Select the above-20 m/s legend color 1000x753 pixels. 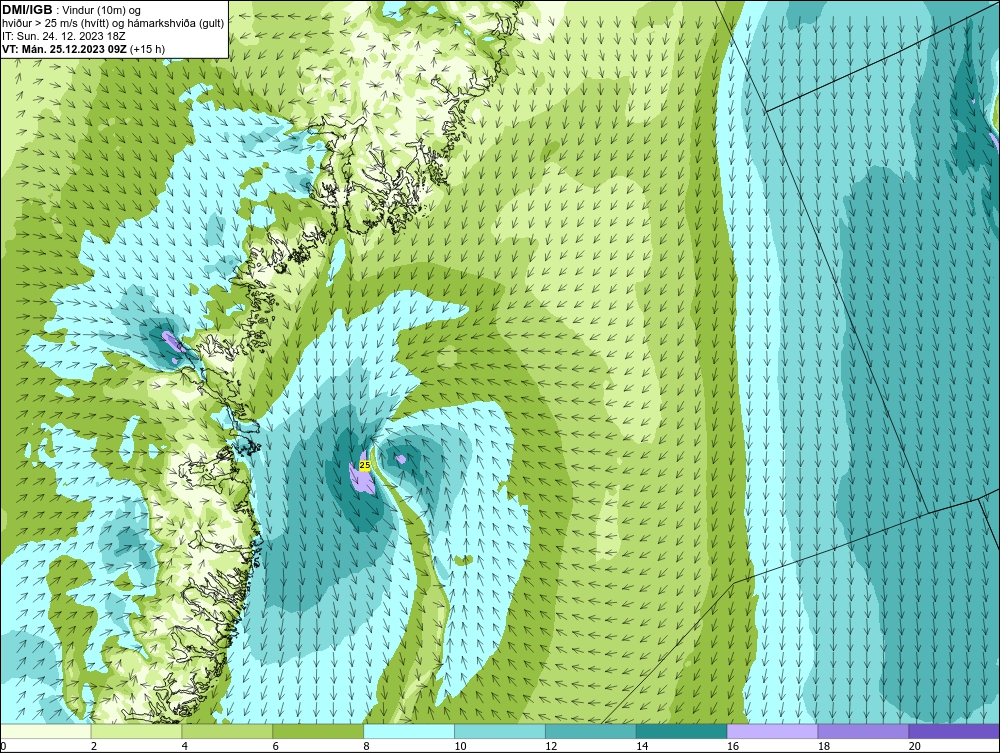pyautogui.click(x=954, y=731)
